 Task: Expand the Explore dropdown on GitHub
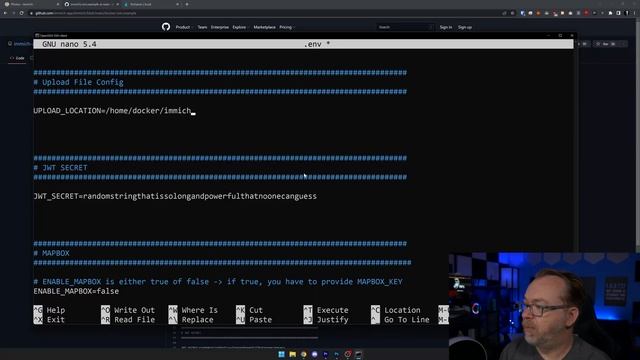point(240,27)
